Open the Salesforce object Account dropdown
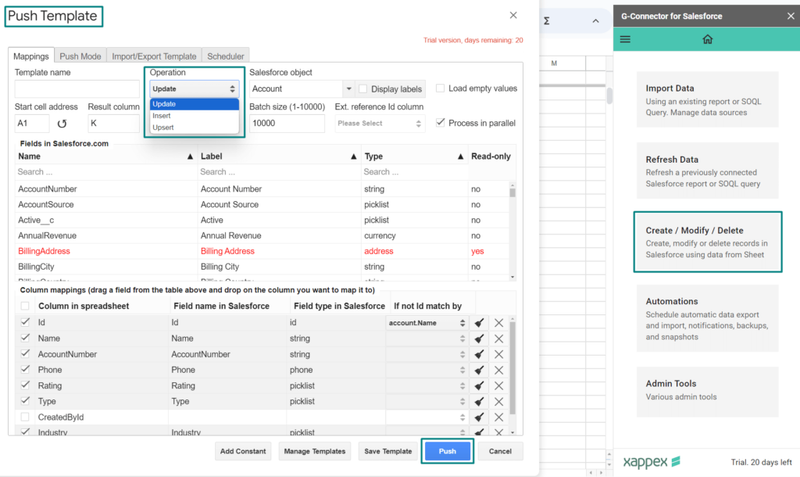The width and height of the screenshot is (800, 477). [x=348, y=89]
